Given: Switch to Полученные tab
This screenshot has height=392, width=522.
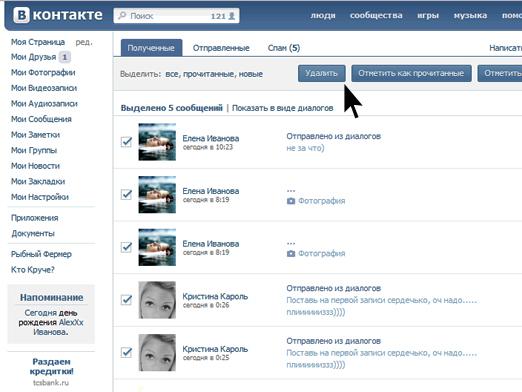Looking at the screenshot, I should click(x=151, y=48).
